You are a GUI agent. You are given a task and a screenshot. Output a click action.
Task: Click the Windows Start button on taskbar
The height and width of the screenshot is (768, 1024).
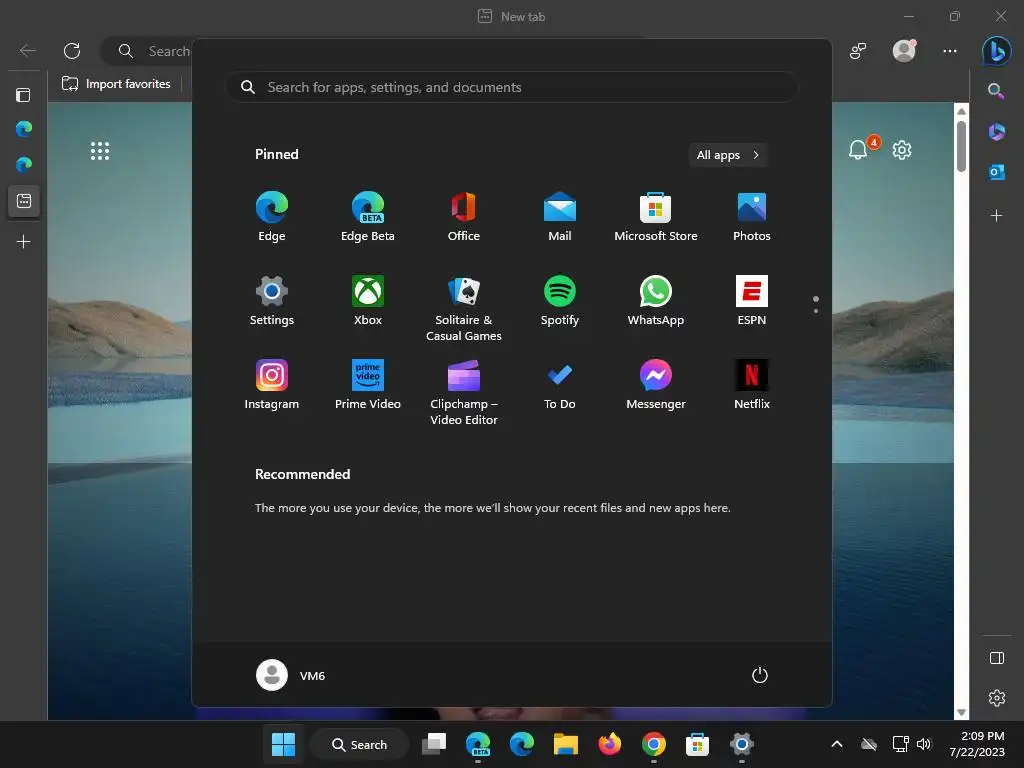(283, 744)
